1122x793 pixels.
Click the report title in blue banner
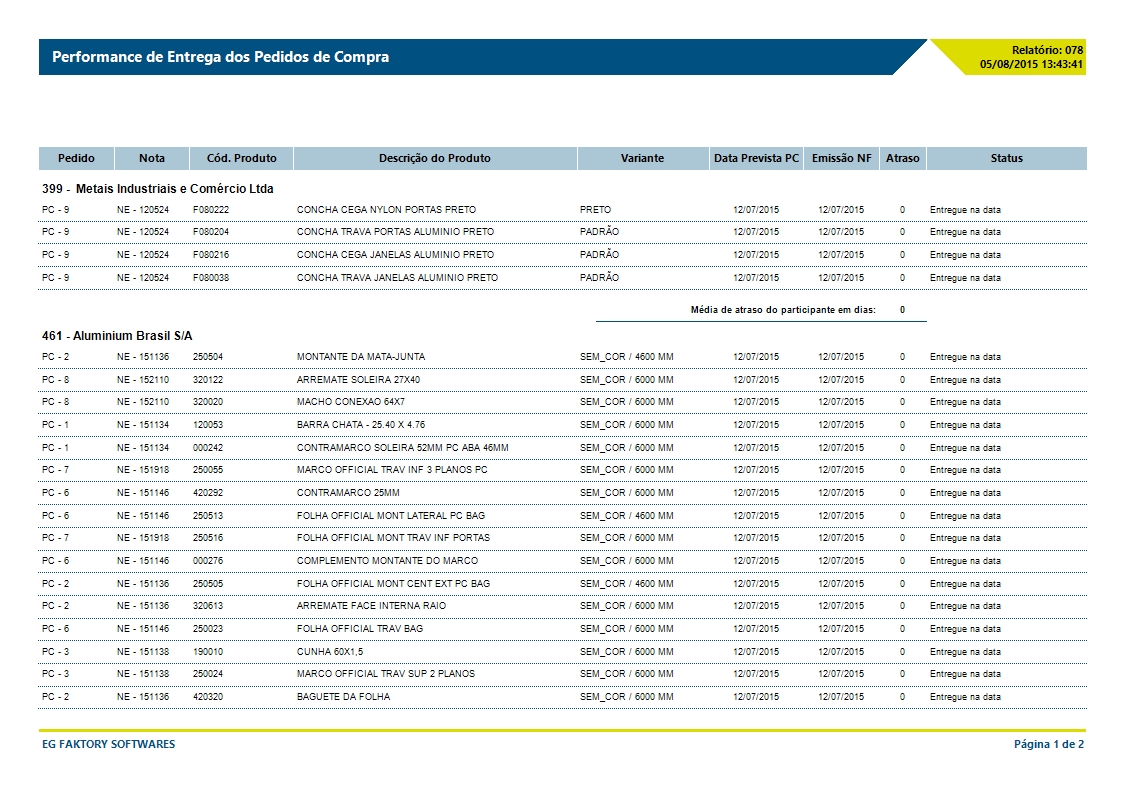click(x=220, y=57)
